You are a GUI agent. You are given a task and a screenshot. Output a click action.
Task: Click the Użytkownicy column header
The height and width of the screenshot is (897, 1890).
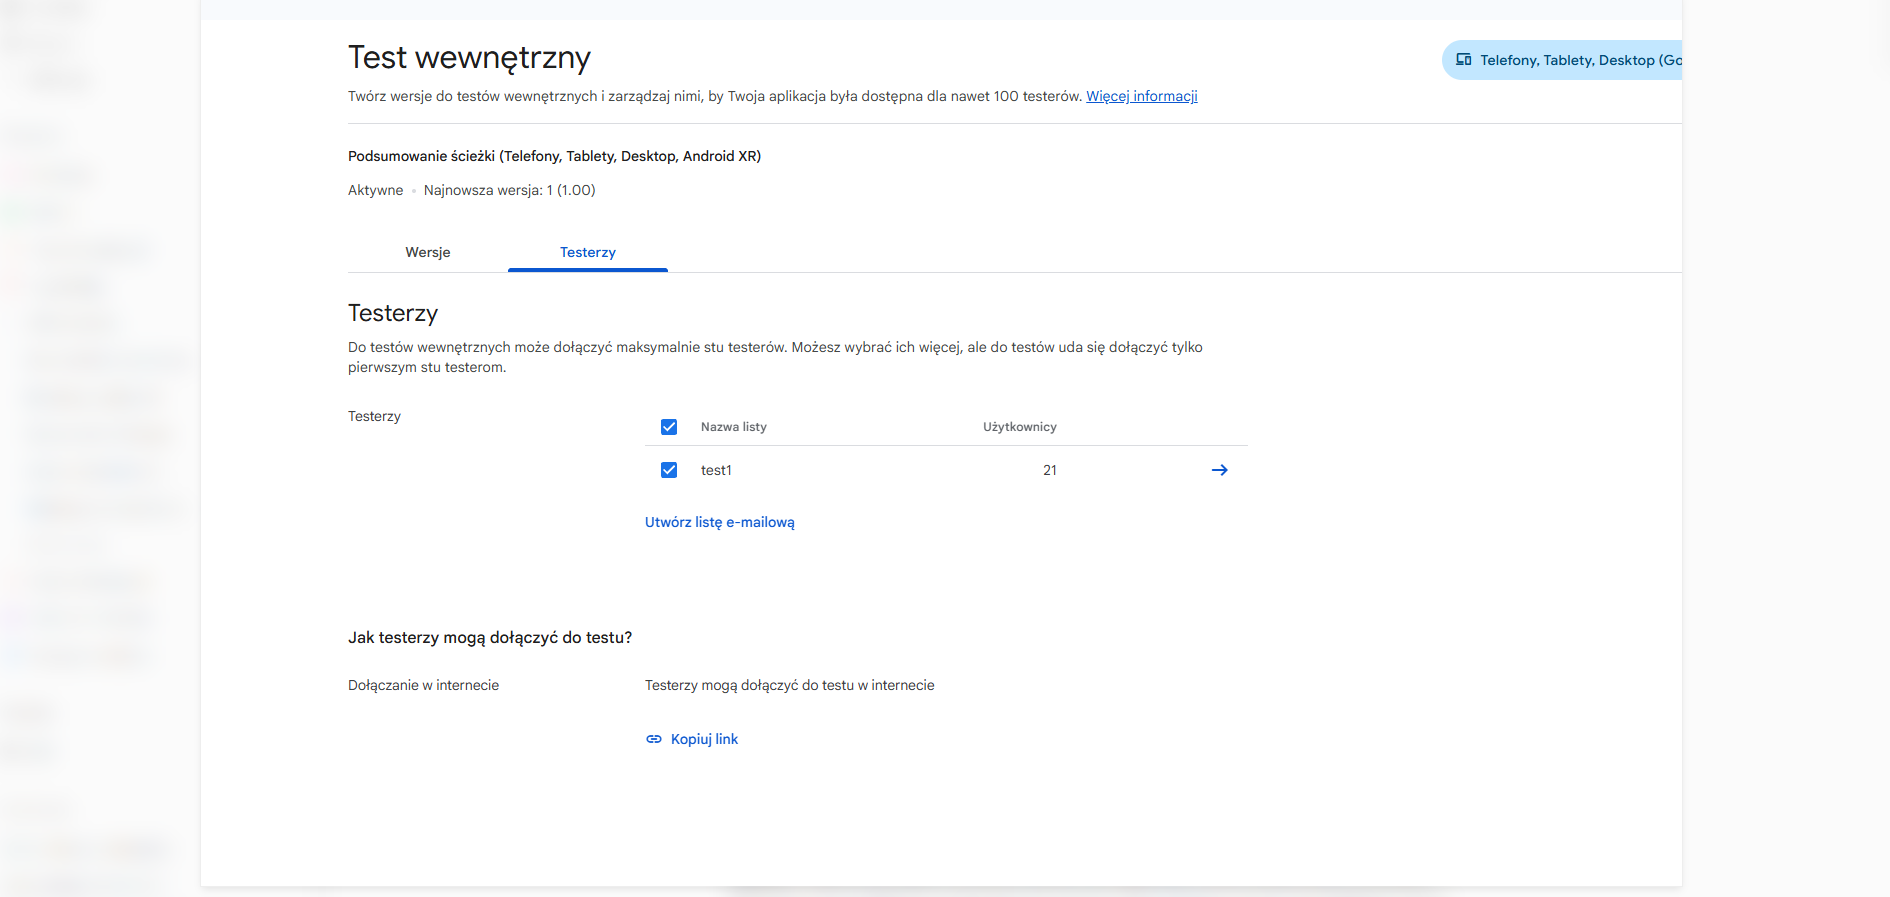pyautogui.click(x=1020, y=427)
